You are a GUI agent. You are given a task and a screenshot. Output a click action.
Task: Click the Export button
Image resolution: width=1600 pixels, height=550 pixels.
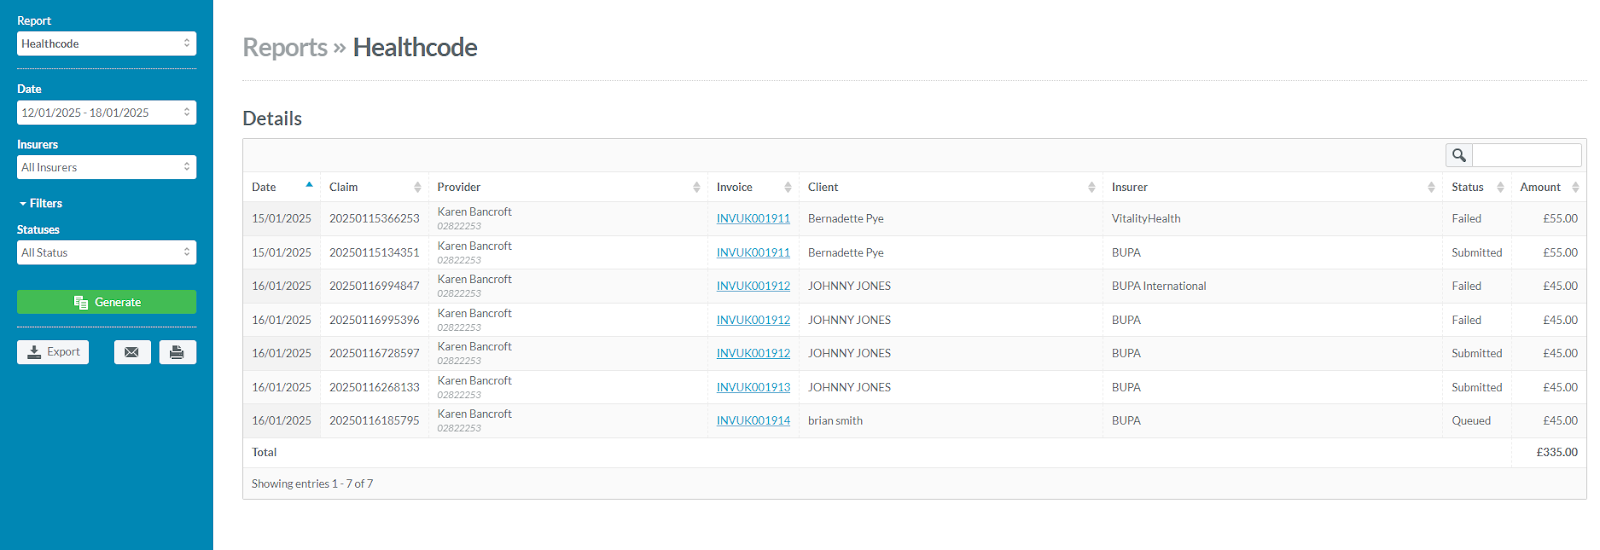[x=53, y=352]
